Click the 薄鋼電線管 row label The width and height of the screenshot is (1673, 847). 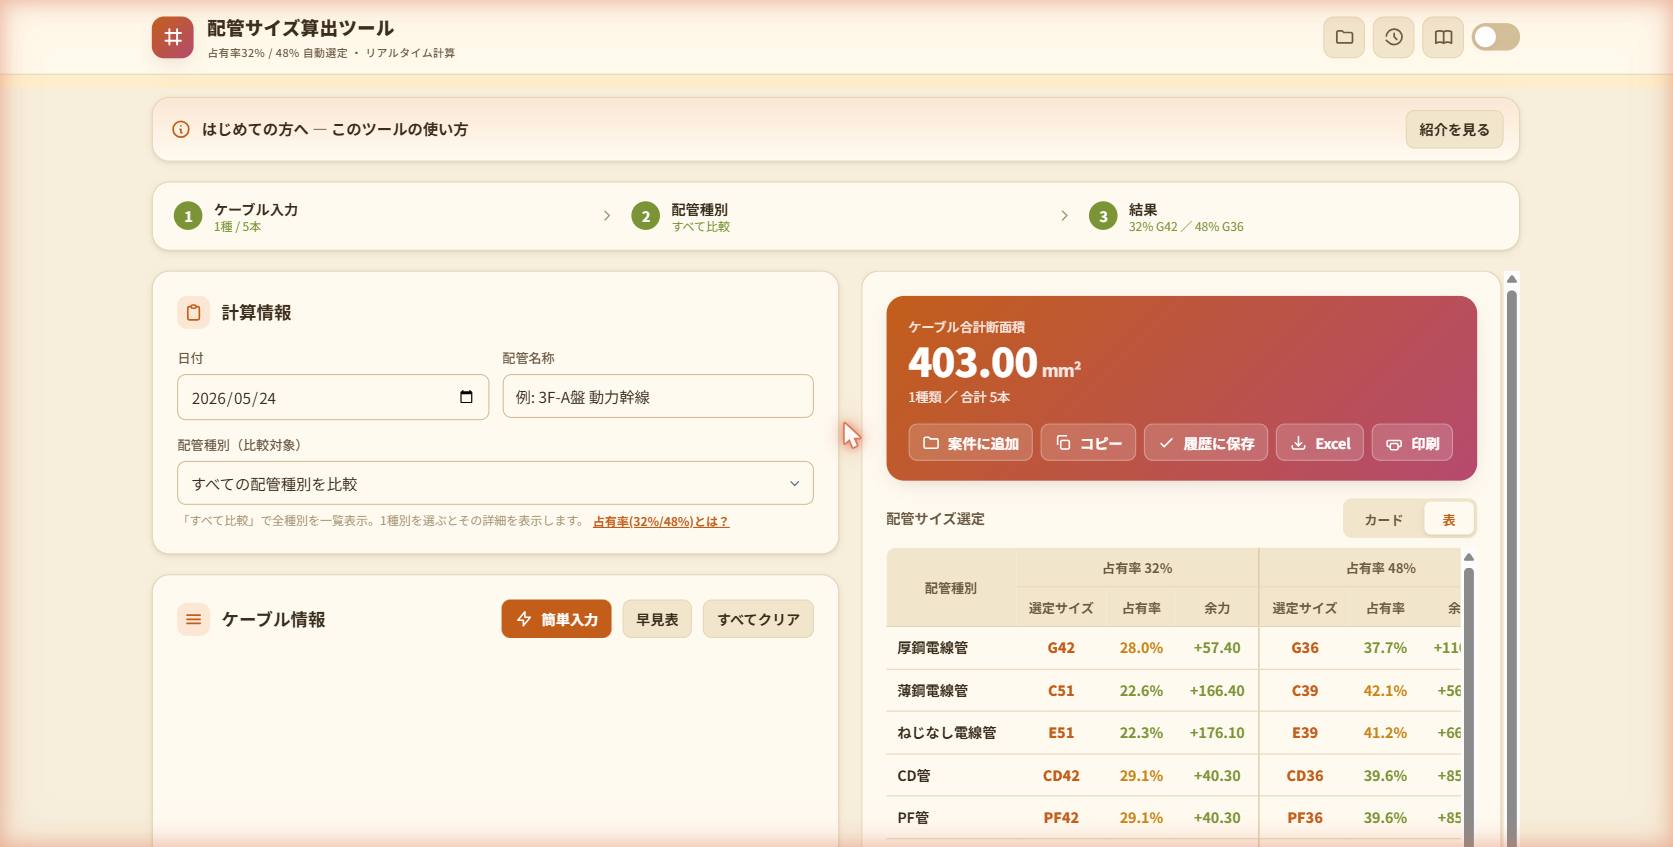(x=933, y=691)
